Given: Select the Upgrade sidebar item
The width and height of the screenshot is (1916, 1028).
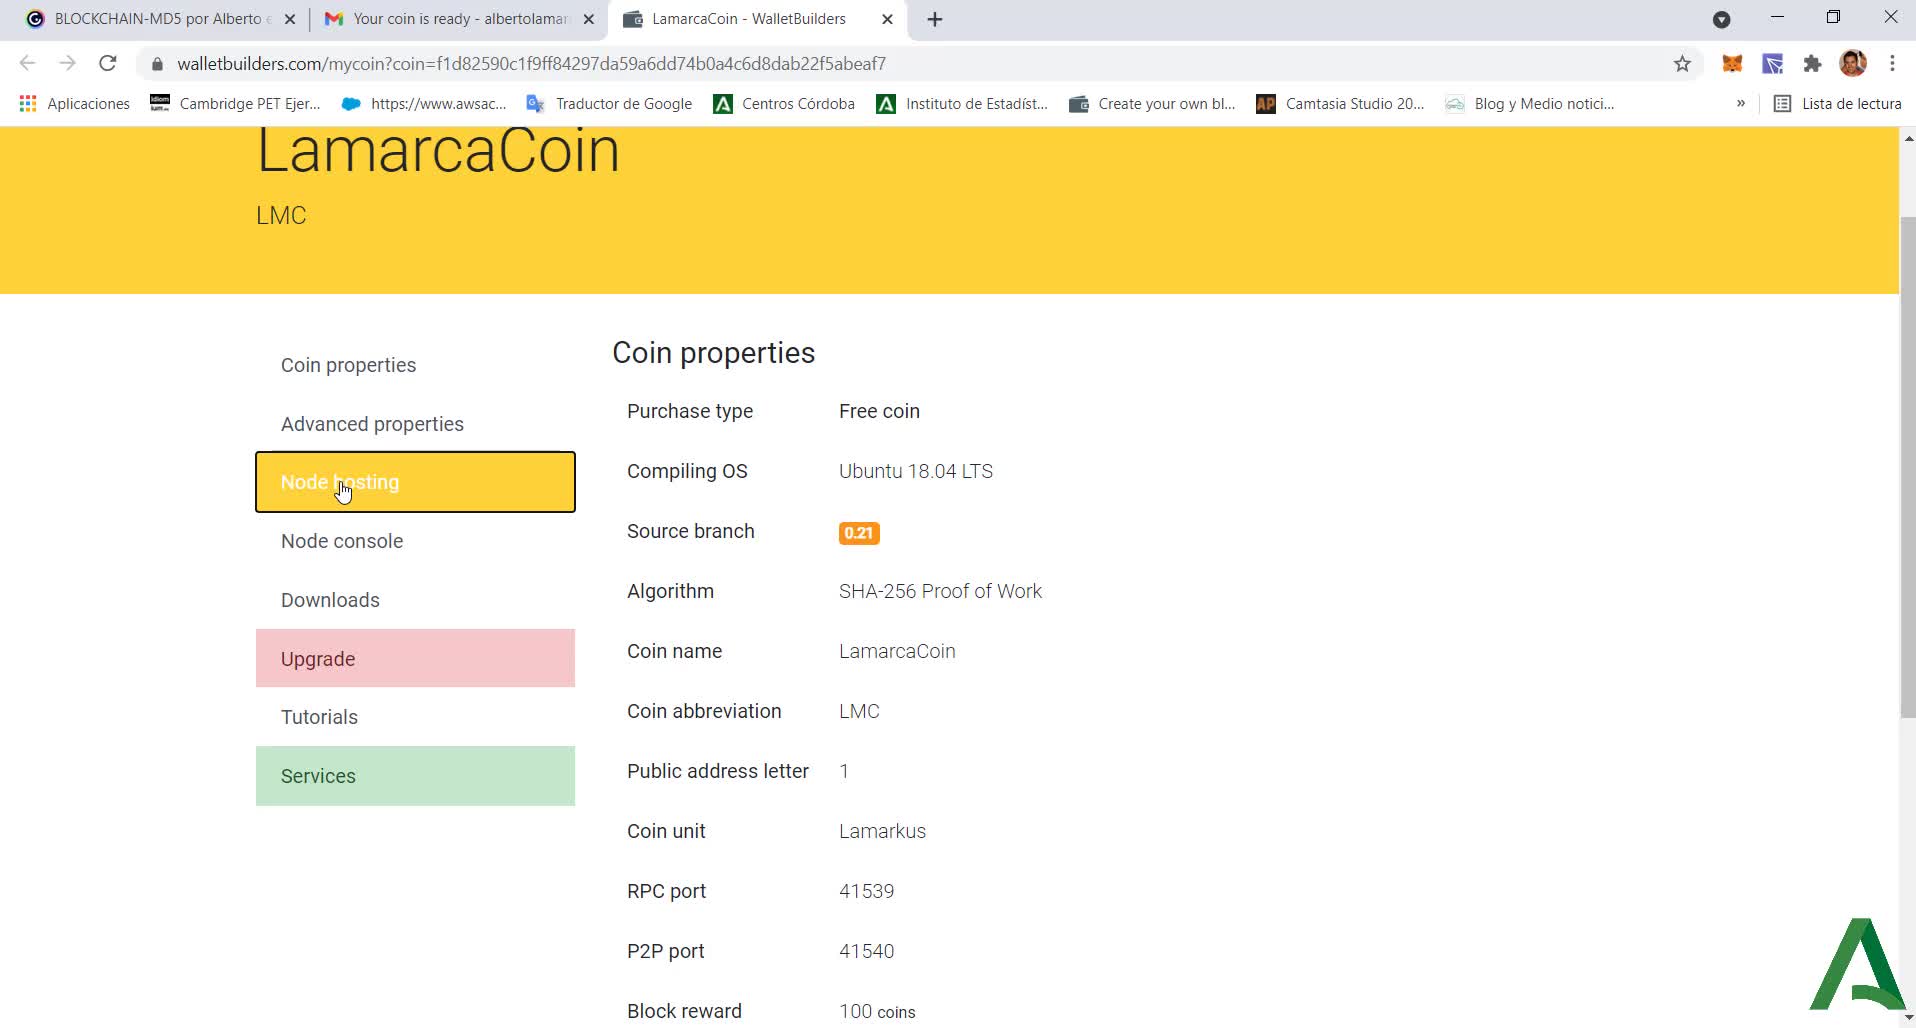Looking at the screenshot, I should click(x=317, y=658).
